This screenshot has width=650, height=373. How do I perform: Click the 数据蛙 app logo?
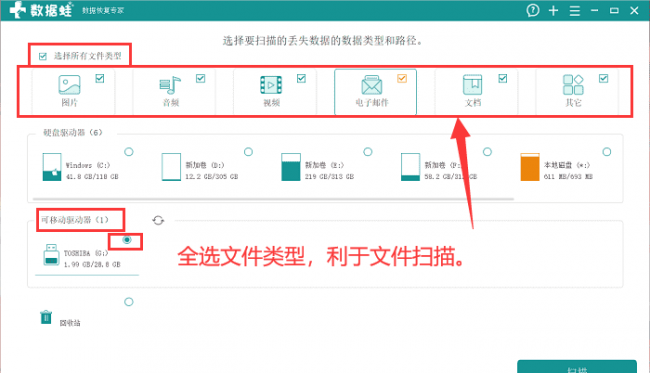click(x=41, y=10)
